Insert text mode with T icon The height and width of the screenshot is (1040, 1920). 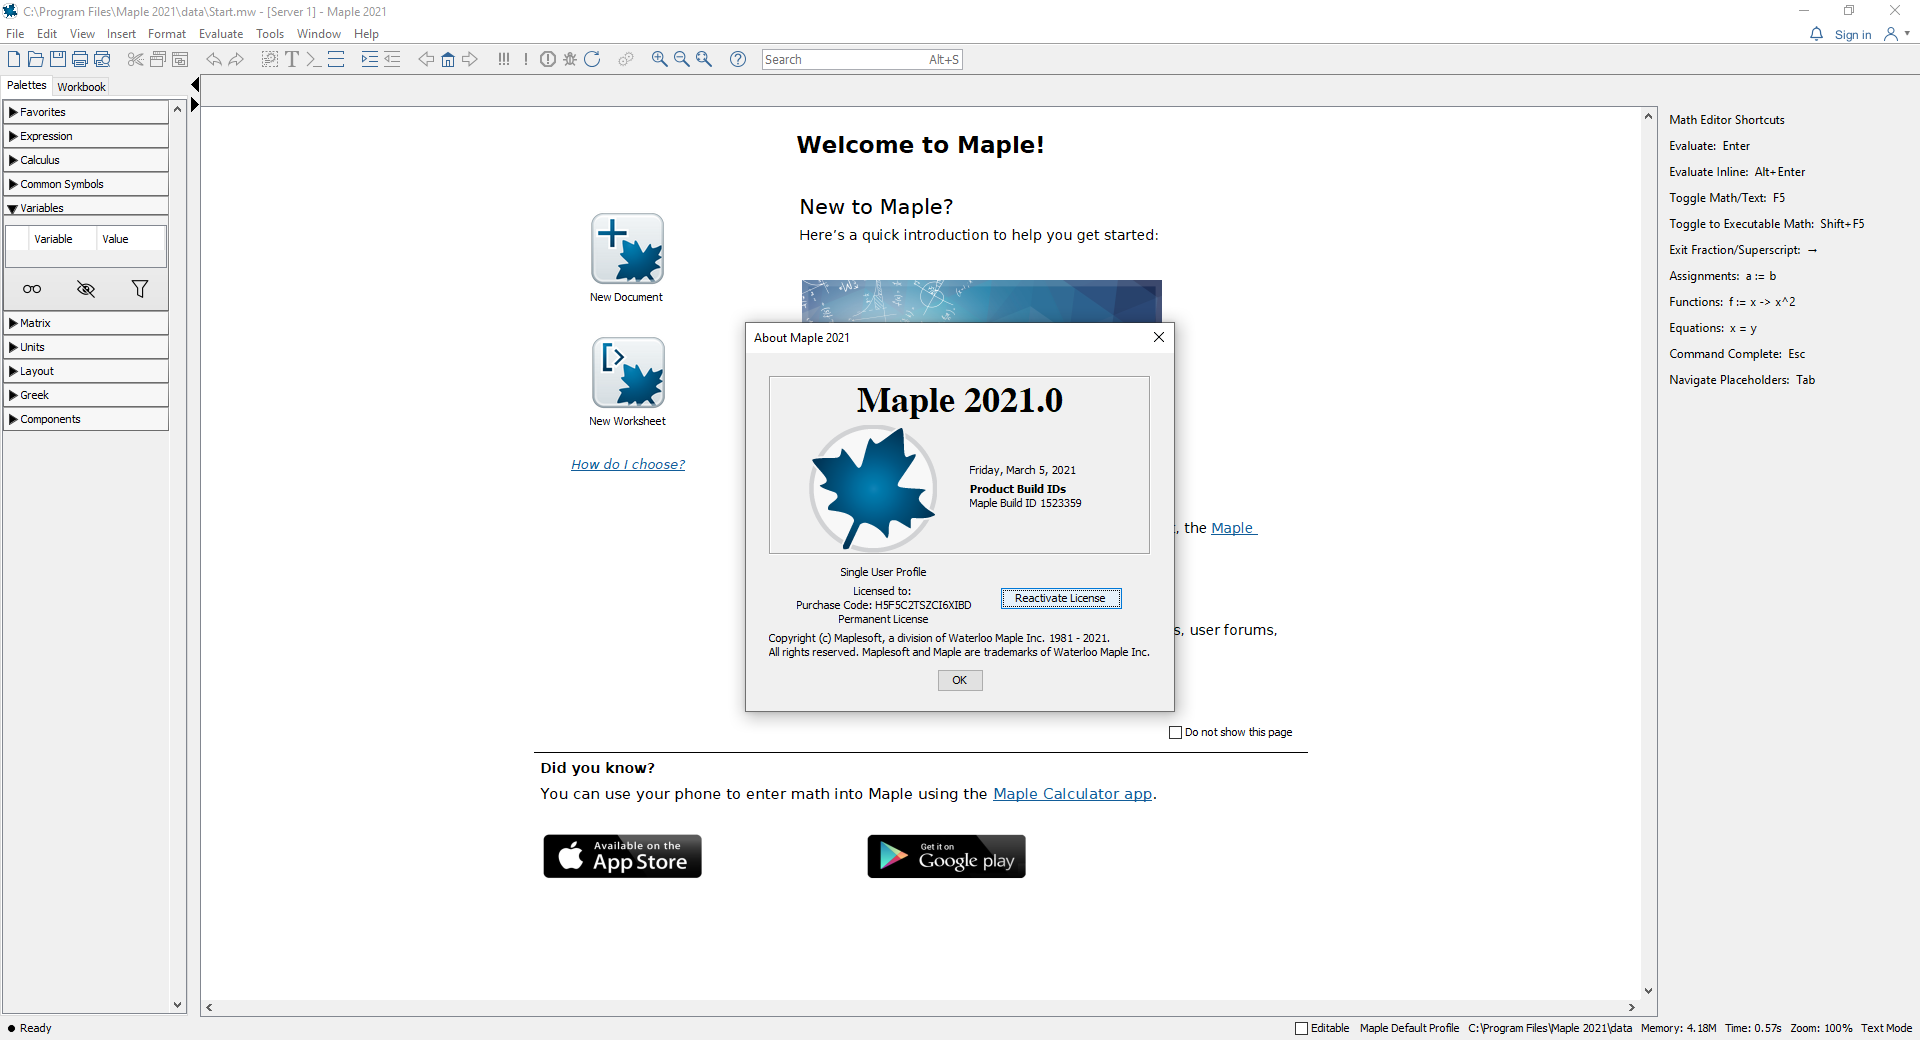click(292, 59)
